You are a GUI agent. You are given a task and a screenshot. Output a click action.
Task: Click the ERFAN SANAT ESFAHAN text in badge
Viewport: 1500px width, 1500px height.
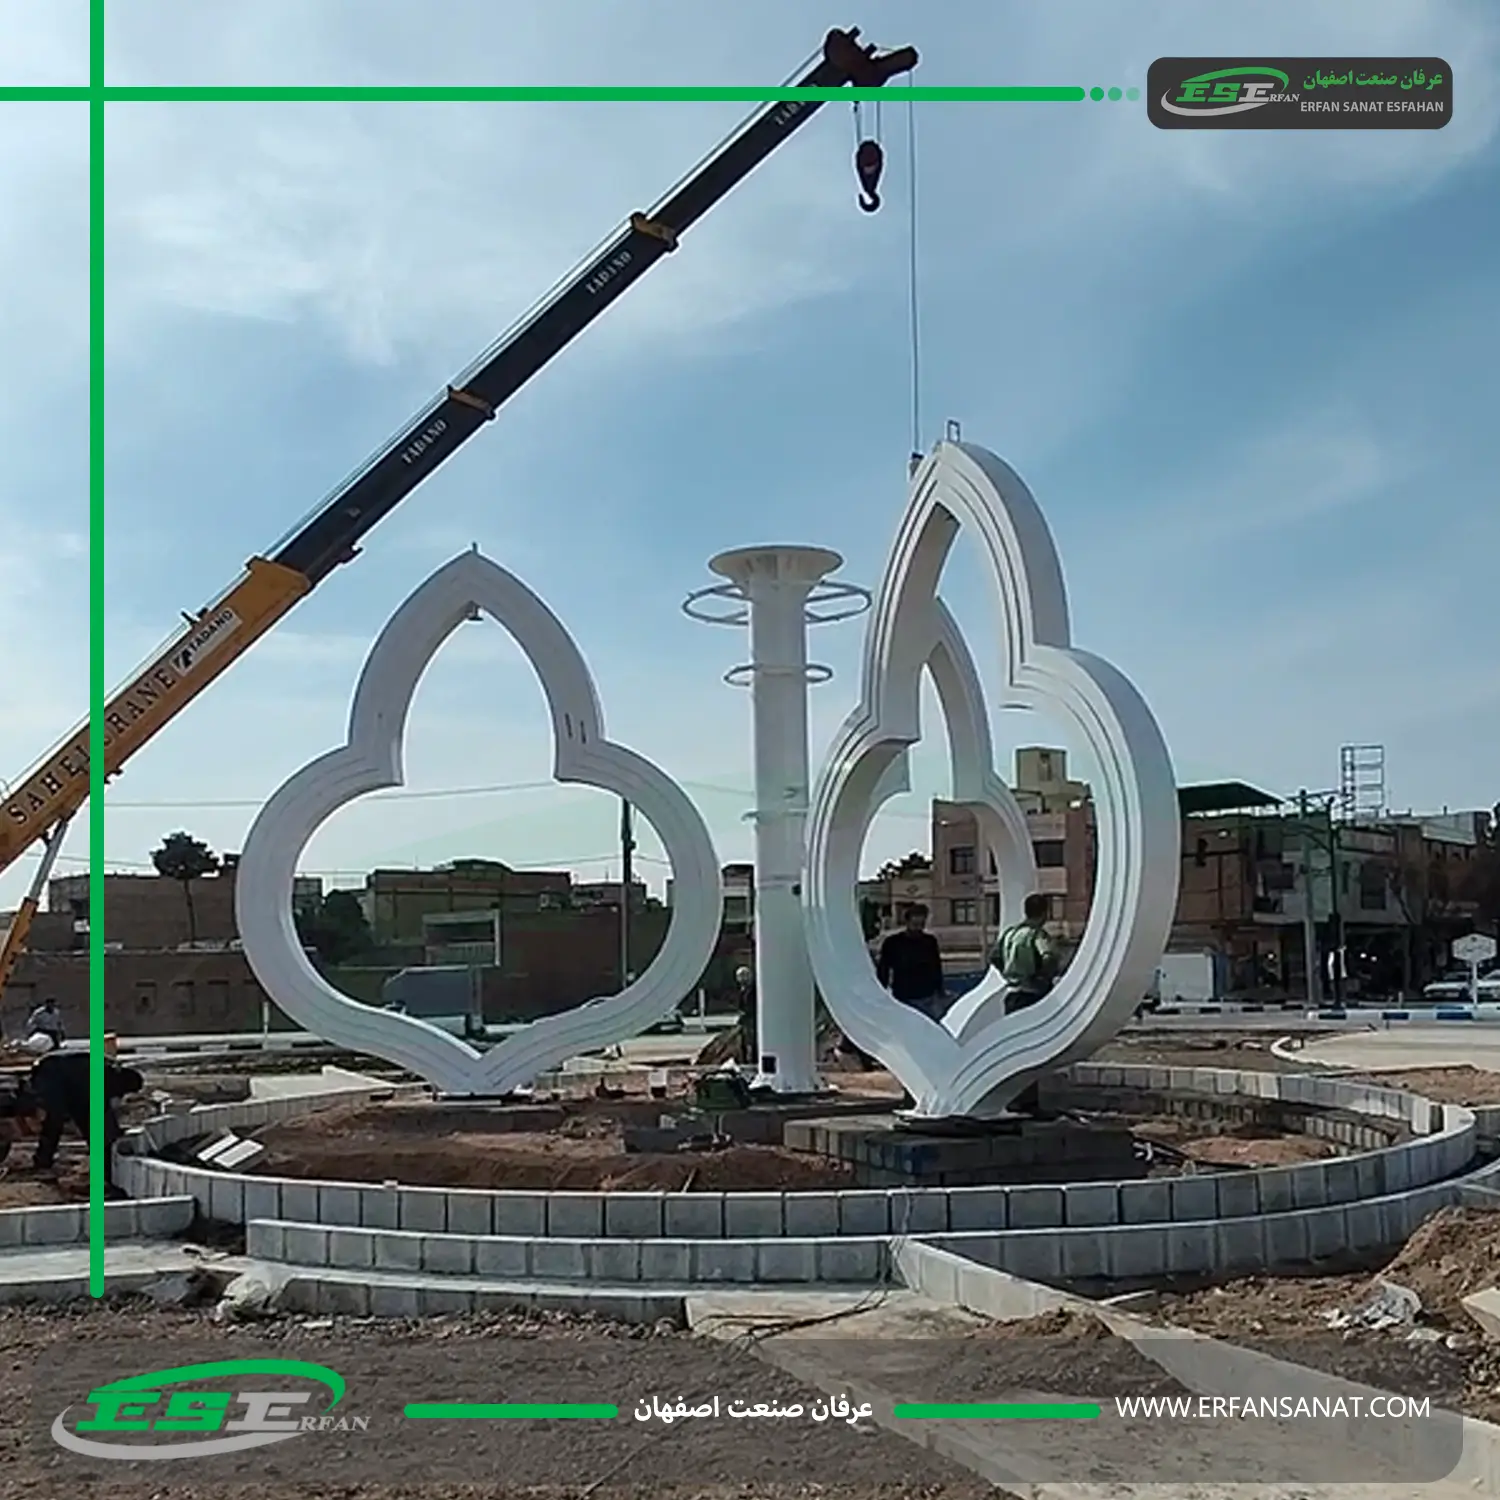pyautogui.click(x=1371, y=107)
